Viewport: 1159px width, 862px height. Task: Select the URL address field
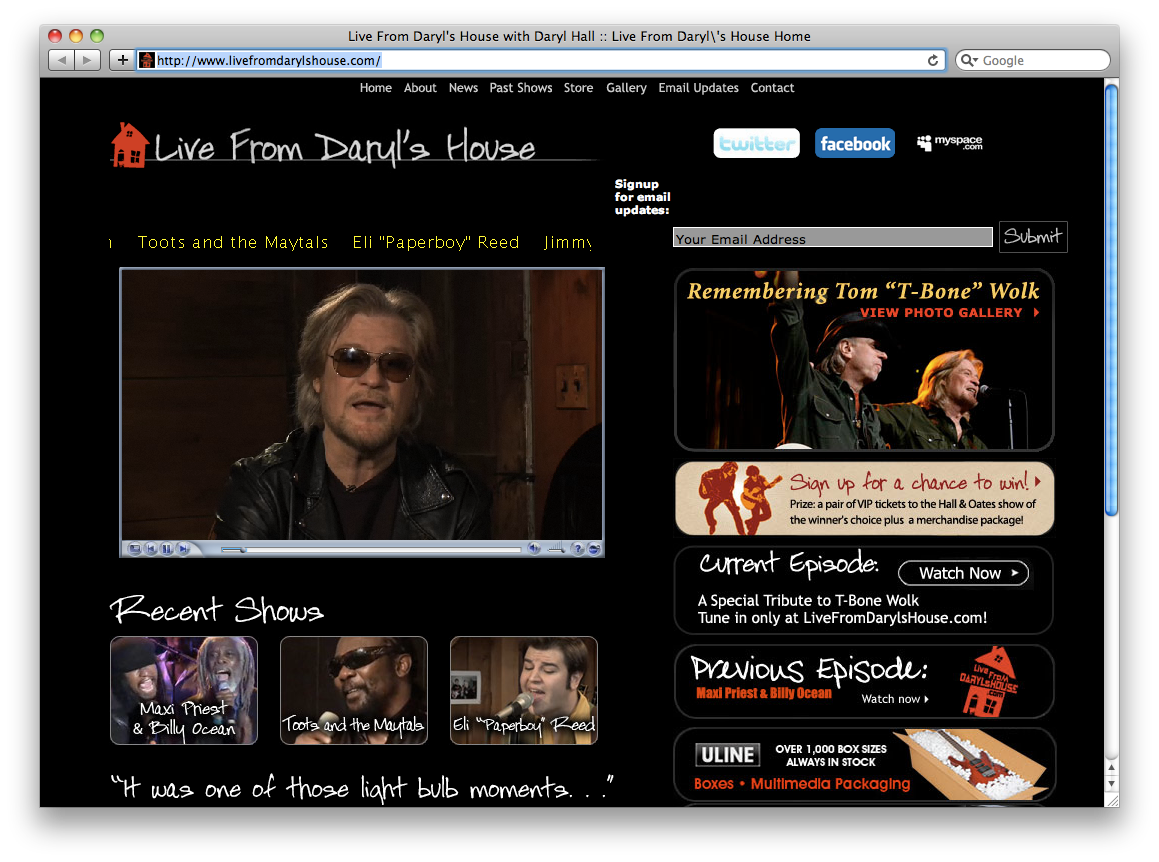coord(540,61)
